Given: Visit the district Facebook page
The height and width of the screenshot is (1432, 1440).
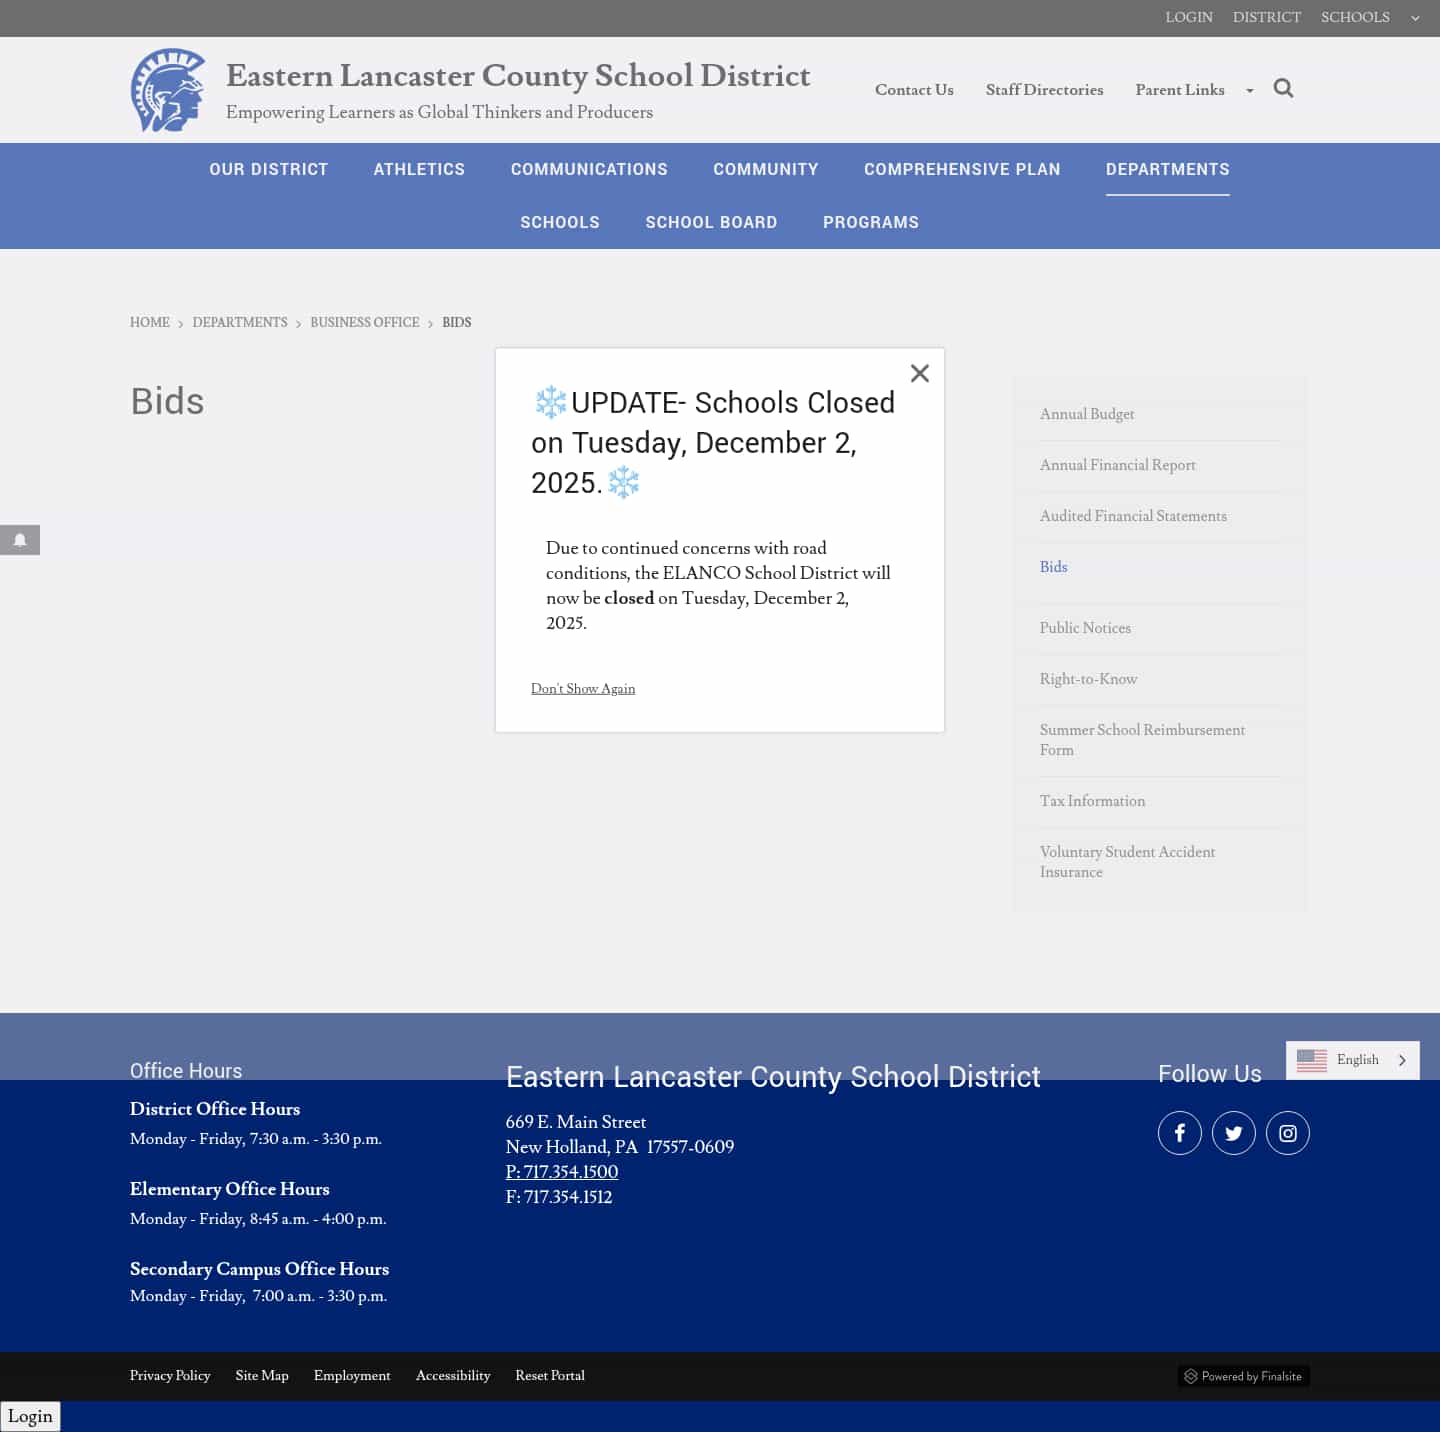Looking at the screenshot, I should (x=1180, y=1133).
